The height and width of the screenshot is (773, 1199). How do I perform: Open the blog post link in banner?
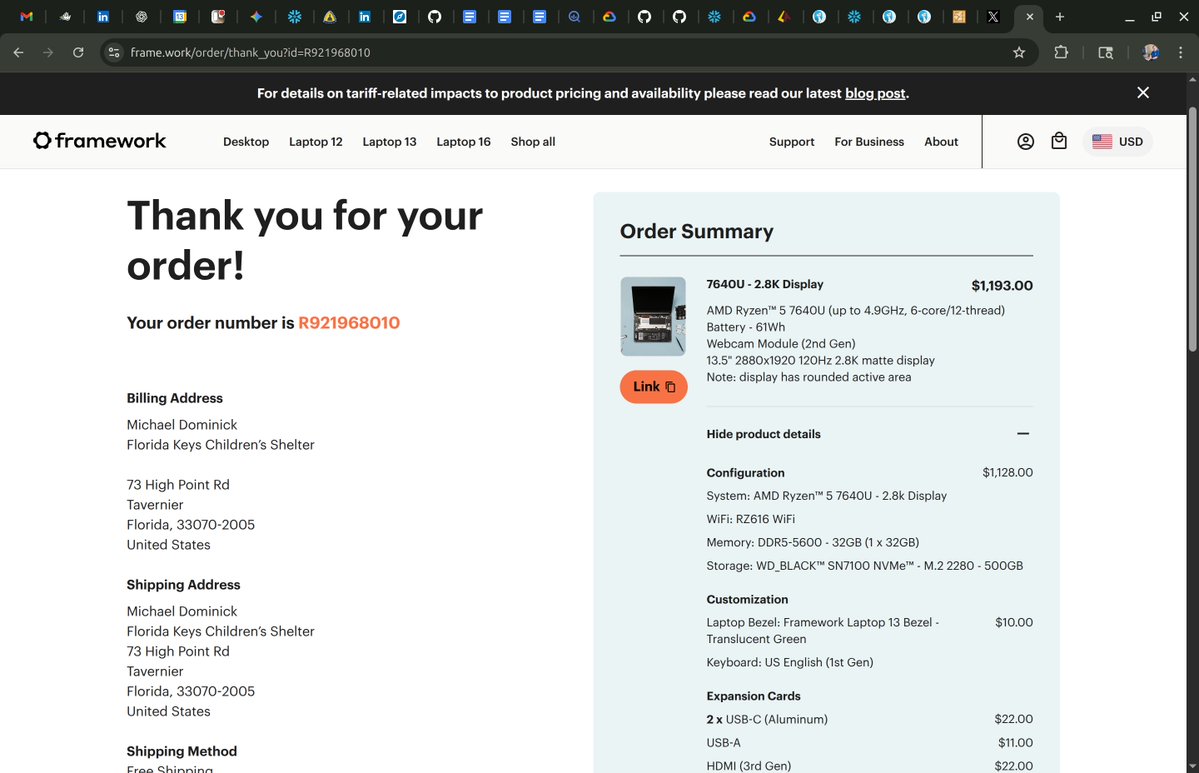(875, 93)
